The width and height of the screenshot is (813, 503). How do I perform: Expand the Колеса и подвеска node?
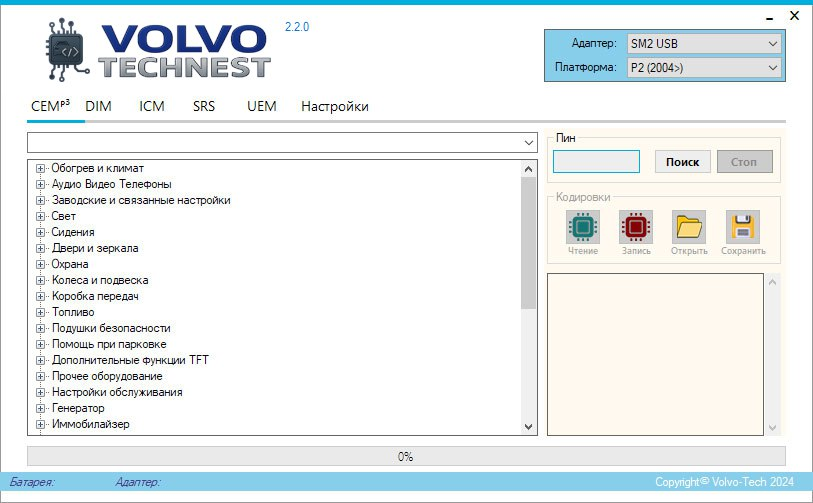[40, 281]
